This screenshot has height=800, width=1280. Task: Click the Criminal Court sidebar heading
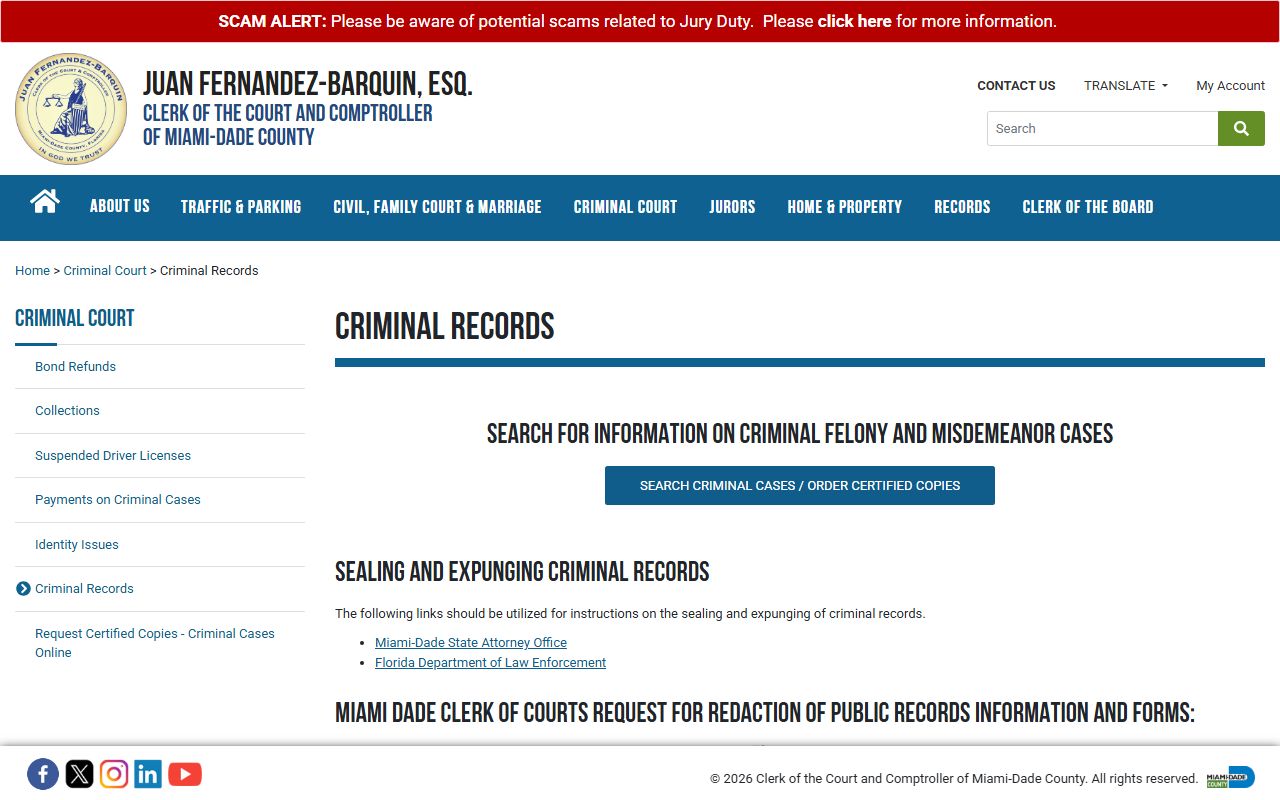75,318
